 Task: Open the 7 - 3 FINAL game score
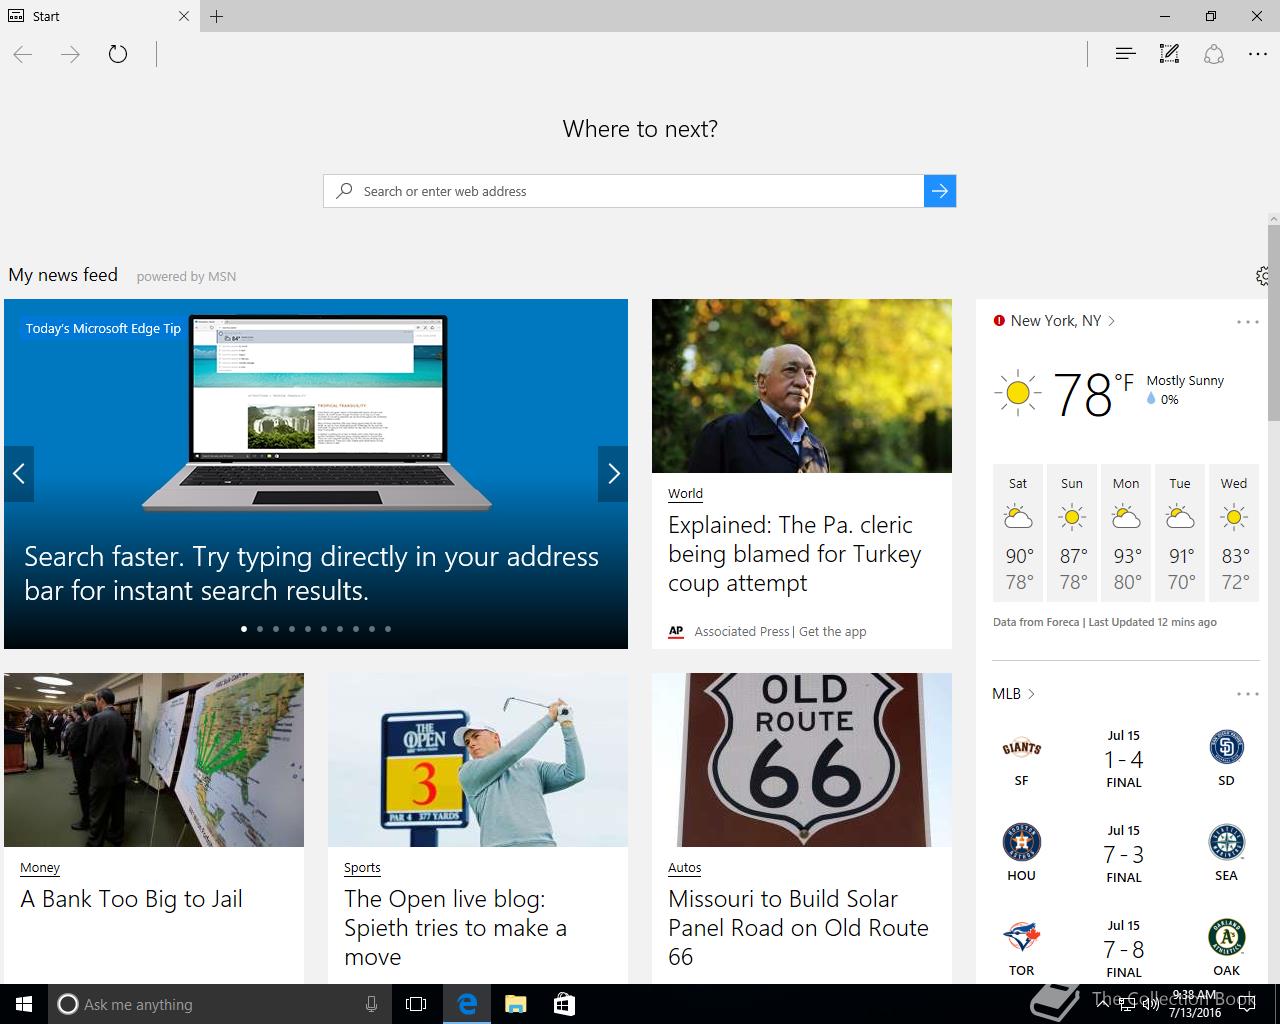click(x=1124, y=857)
